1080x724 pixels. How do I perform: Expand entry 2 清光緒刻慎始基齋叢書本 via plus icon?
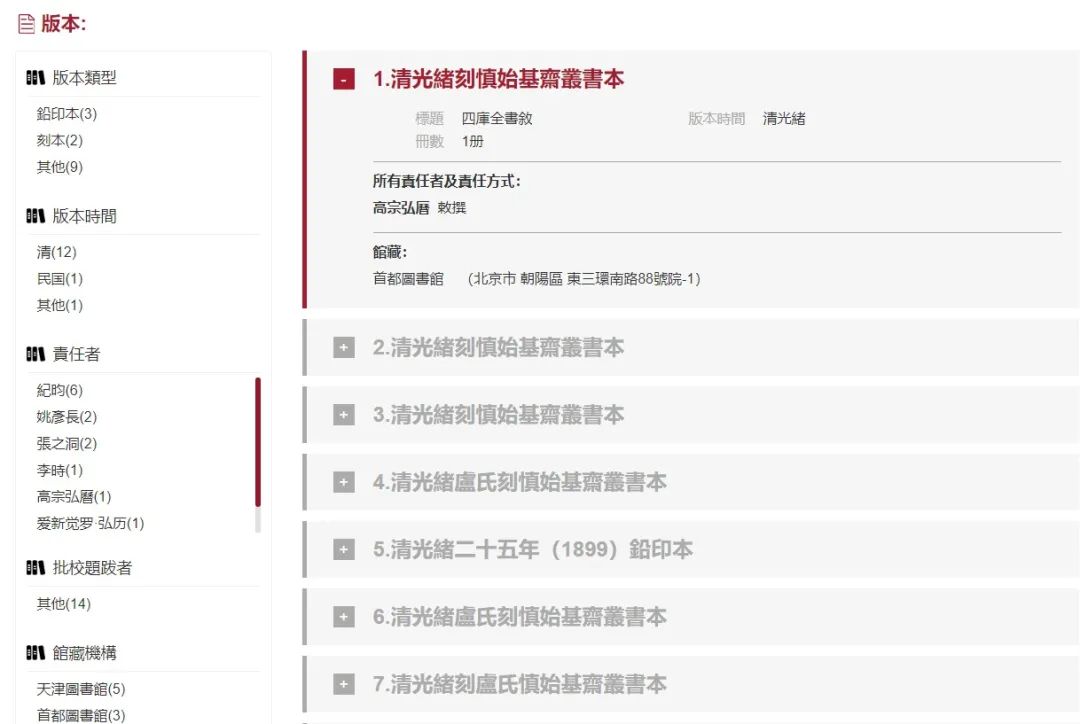click(343, 347)
